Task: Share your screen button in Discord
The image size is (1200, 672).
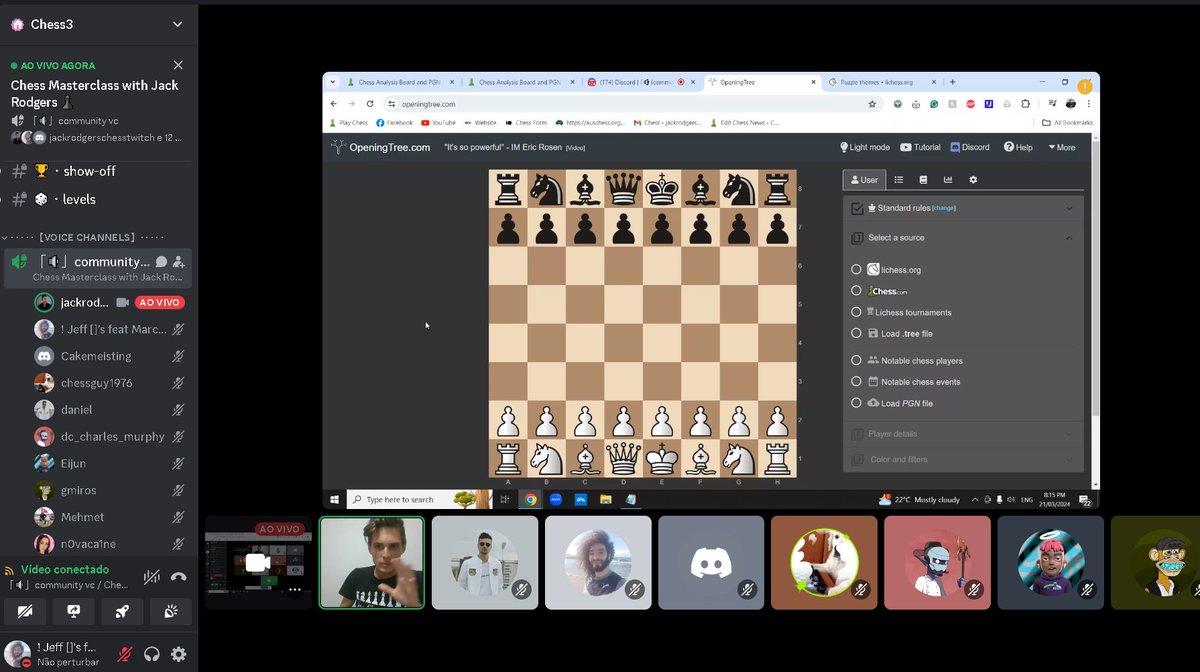Action: pyautogui.click(x=74, y=611)
